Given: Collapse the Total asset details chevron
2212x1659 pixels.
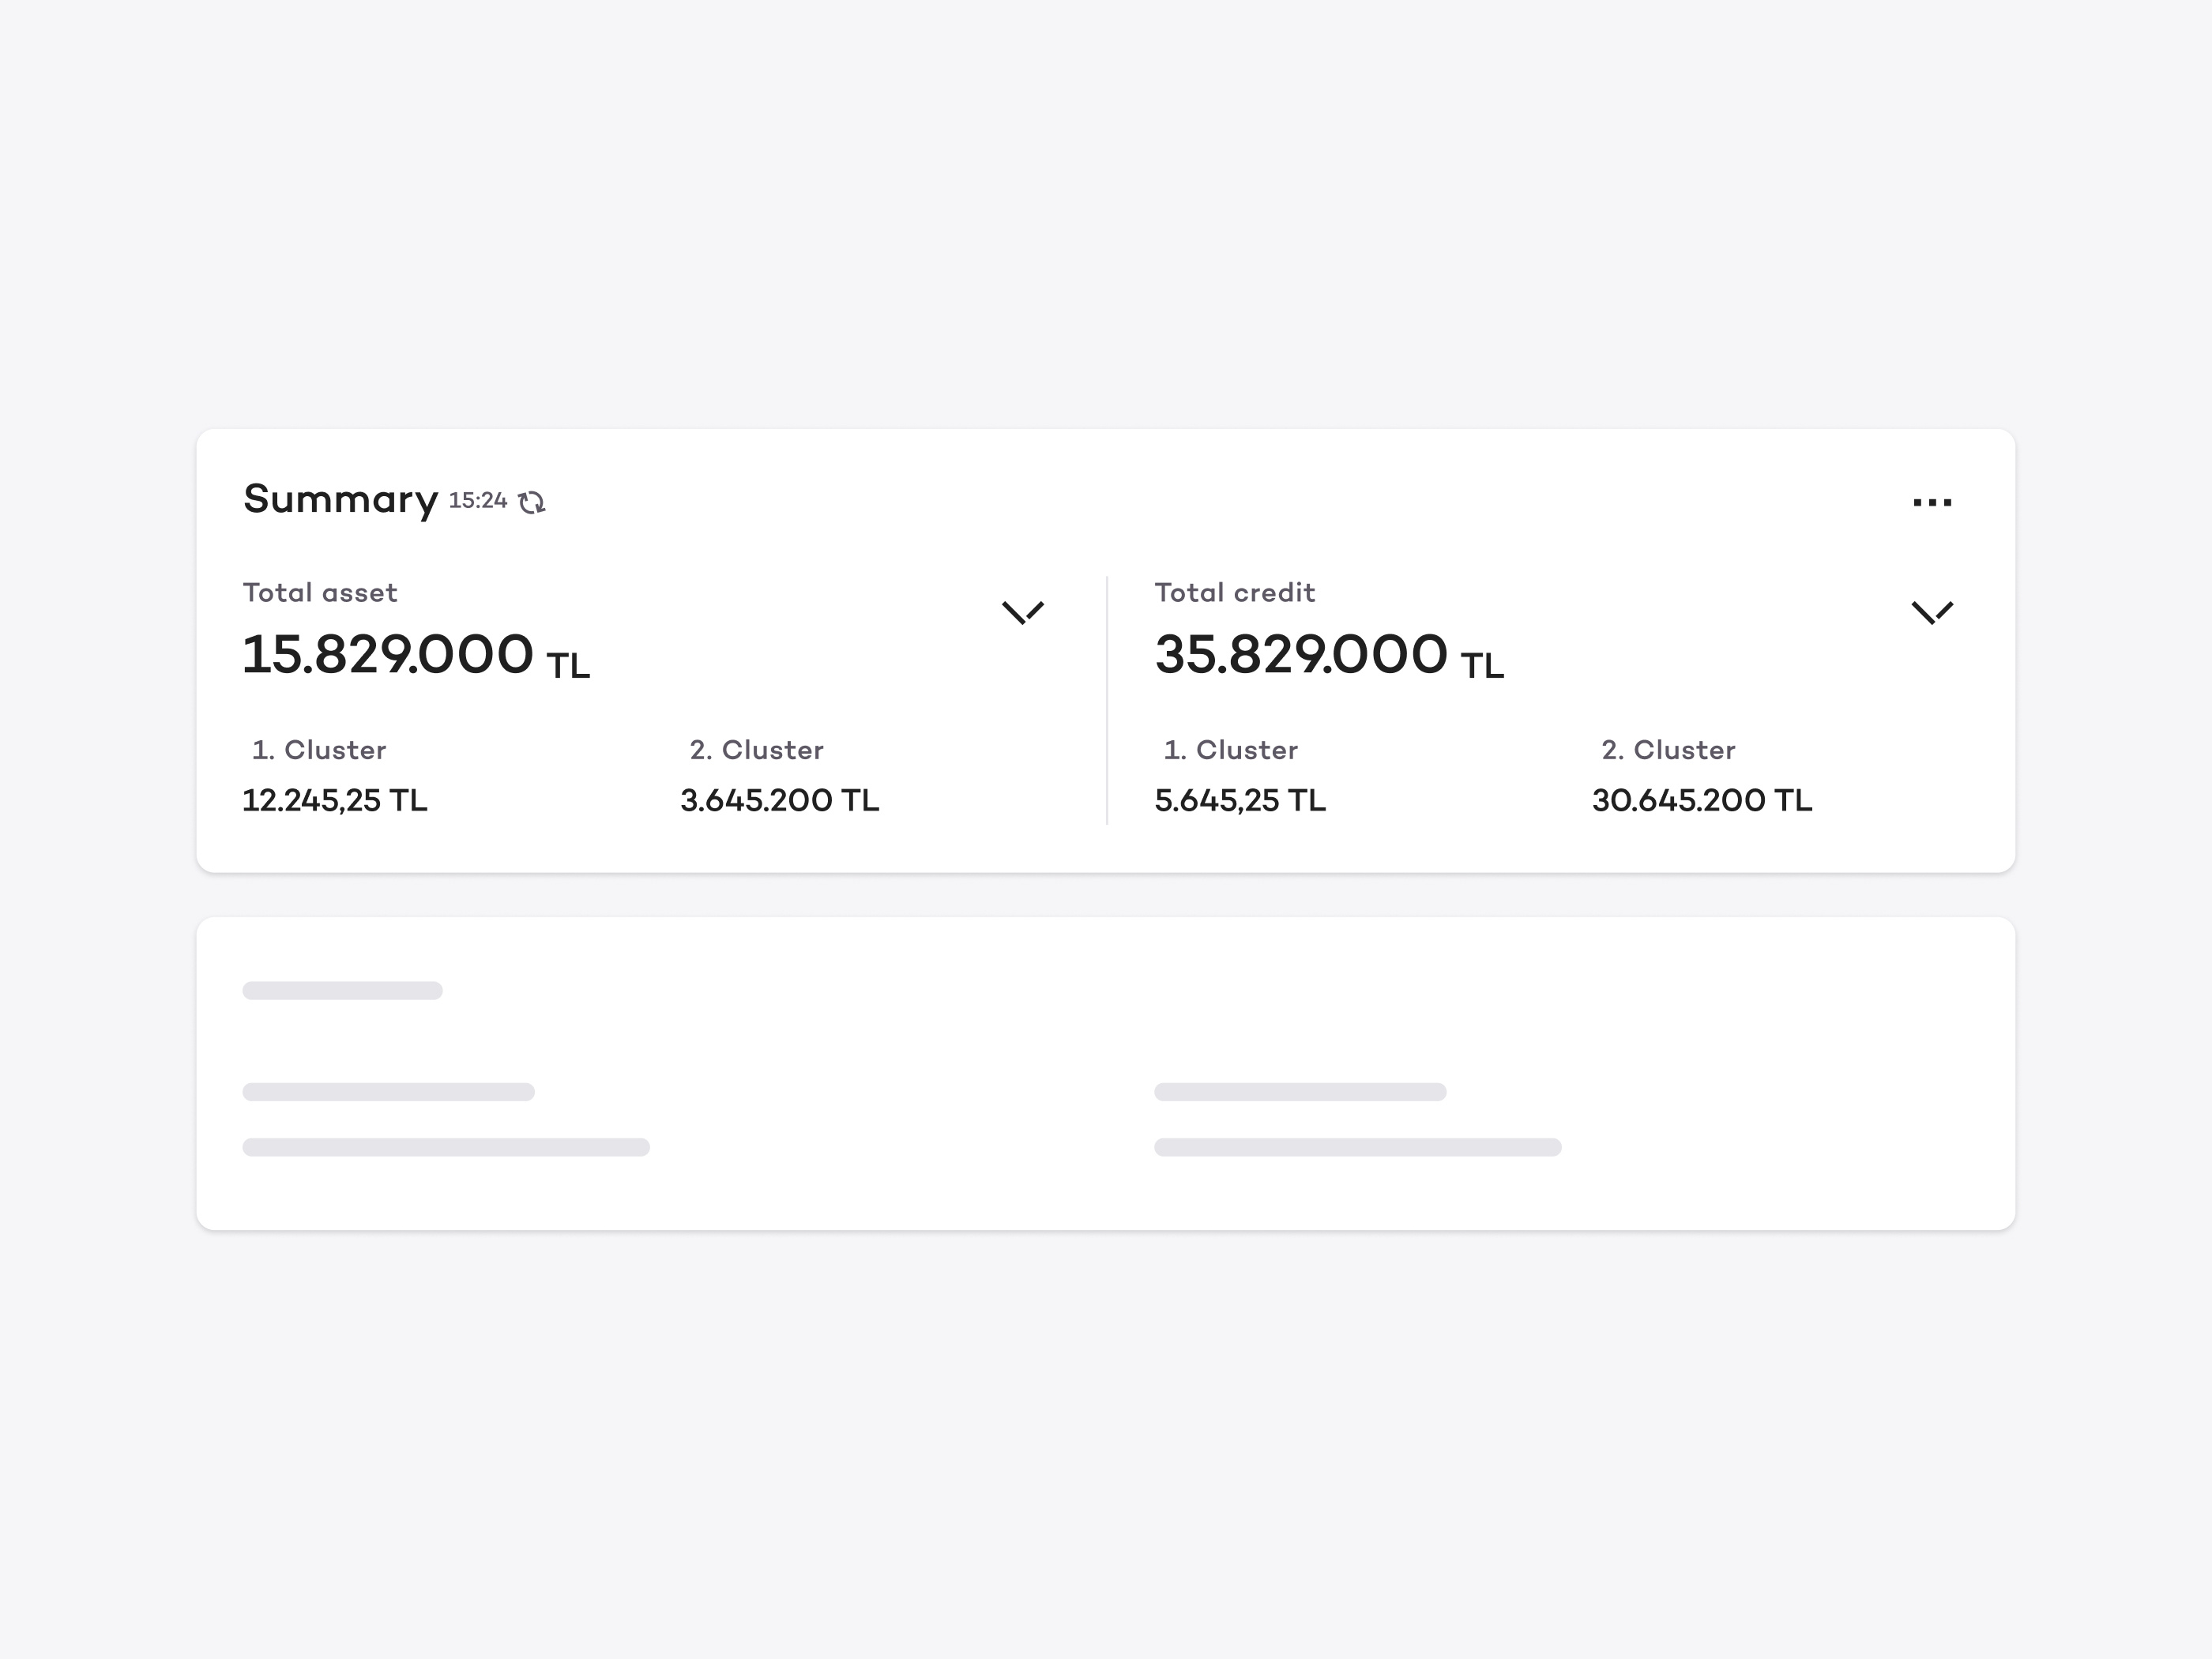Looking at the screenshot, I should point(1023,611).
